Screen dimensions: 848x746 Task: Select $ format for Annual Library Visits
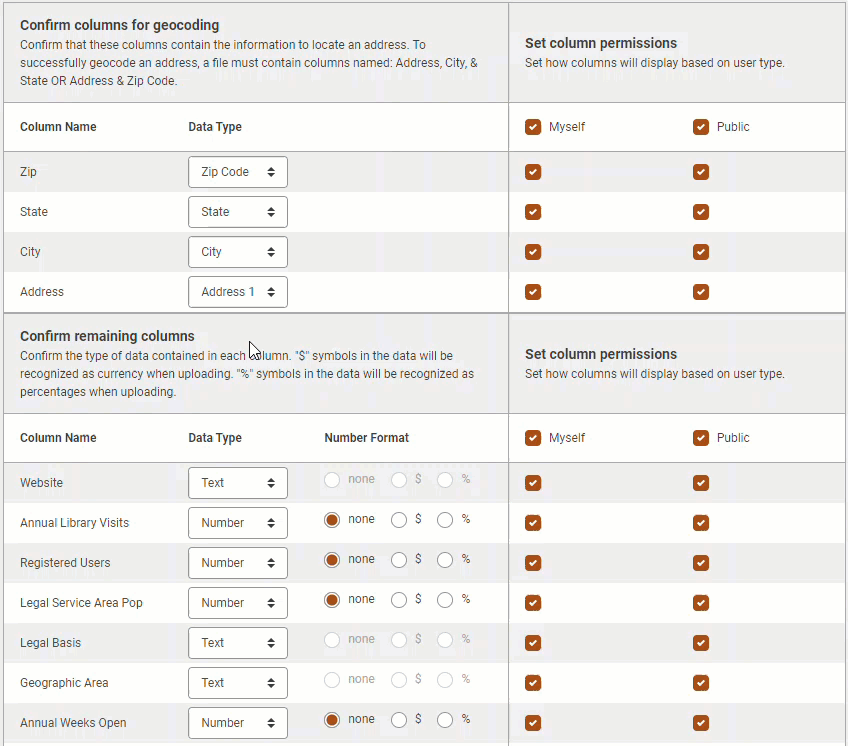click(399, 520)
